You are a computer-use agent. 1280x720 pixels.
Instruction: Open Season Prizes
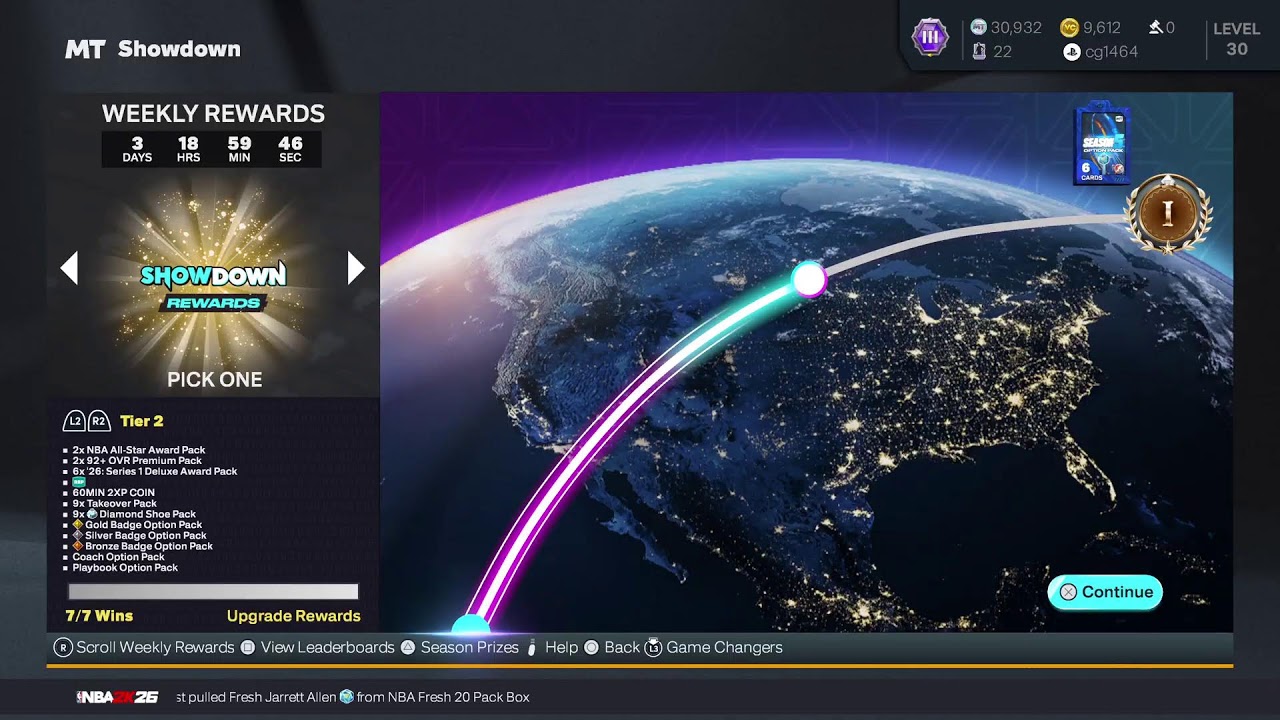[470, 647]
